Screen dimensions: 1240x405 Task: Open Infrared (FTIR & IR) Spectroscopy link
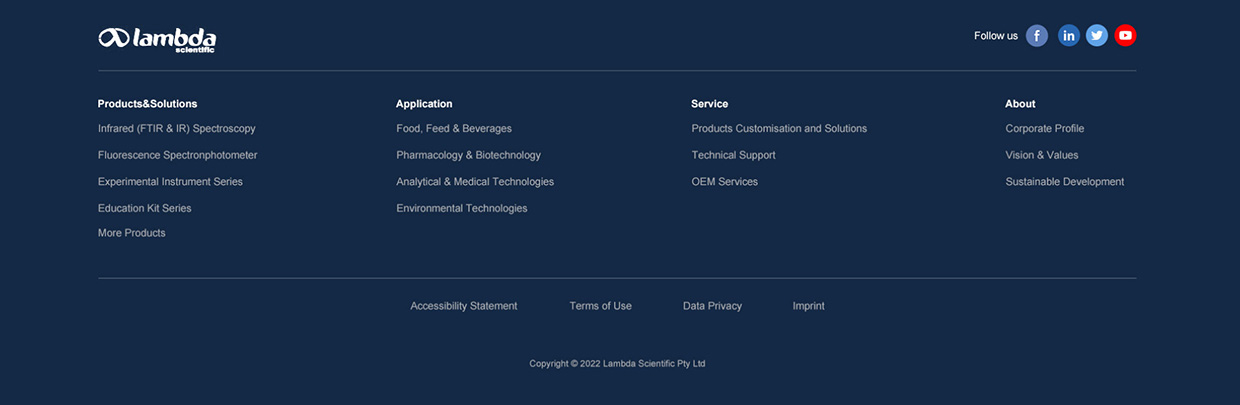[177, 129]
